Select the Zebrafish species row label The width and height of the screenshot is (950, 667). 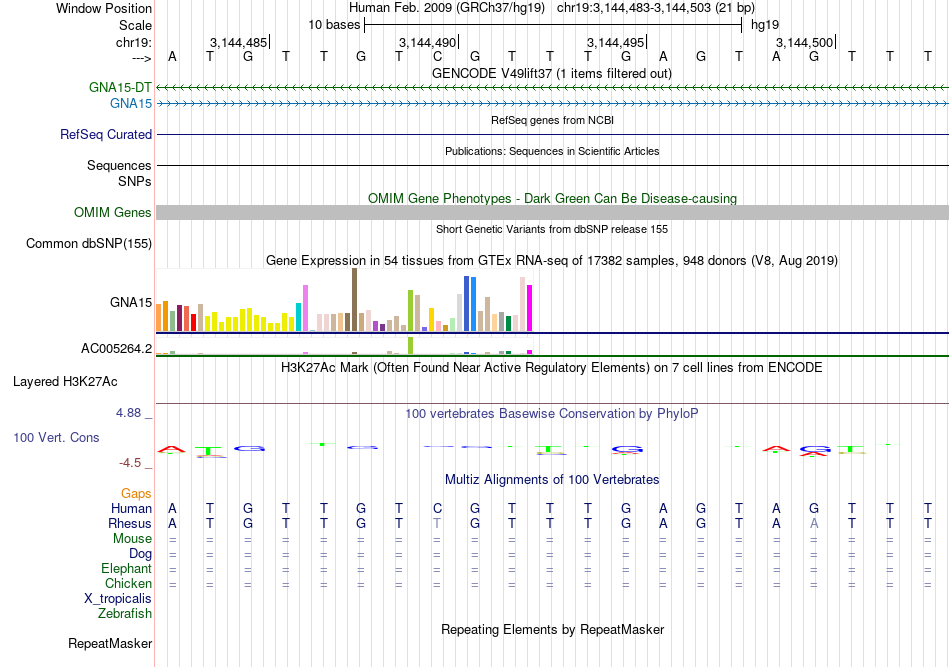(125, 614)
